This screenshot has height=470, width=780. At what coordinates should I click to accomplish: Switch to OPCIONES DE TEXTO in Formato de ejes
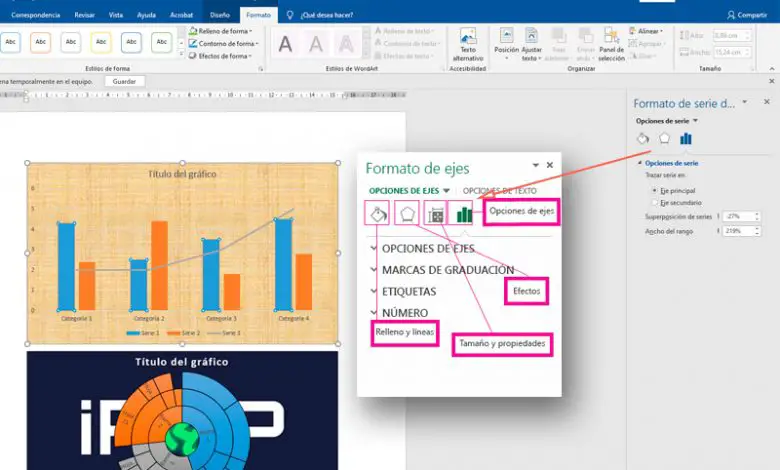[499, 190]
